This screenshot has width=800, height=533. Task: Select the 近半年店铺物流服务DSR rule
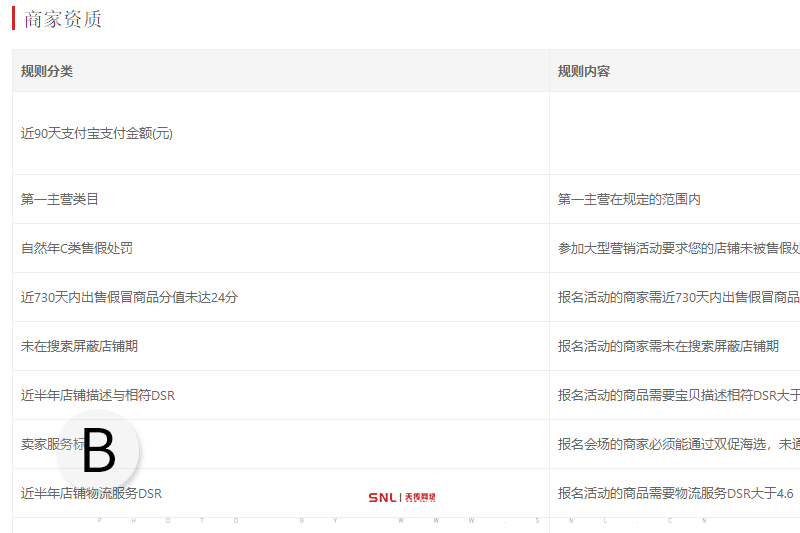(x=91, y=493)
